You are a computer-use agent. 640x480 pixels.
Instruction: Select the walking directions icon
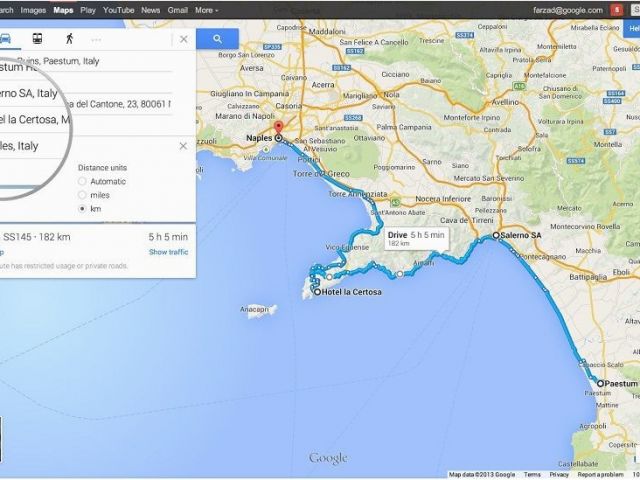[69, 39]
